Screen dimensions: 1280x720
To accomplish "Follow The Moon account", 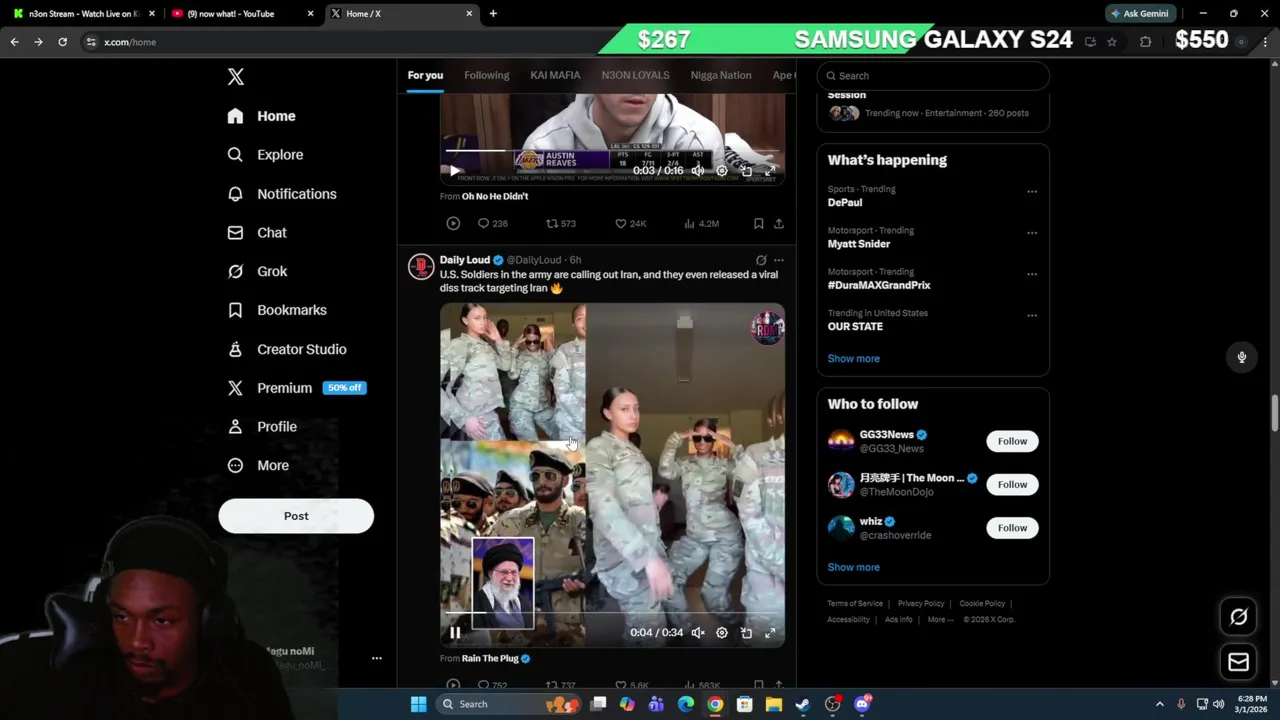I will 1012,485.
